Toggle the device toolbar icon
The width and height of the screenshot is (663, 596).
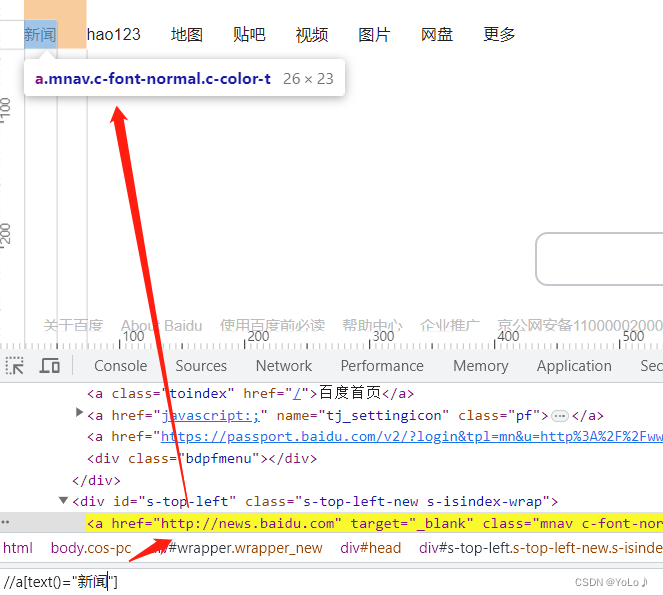pyautogui.click(x=49, y=366)
